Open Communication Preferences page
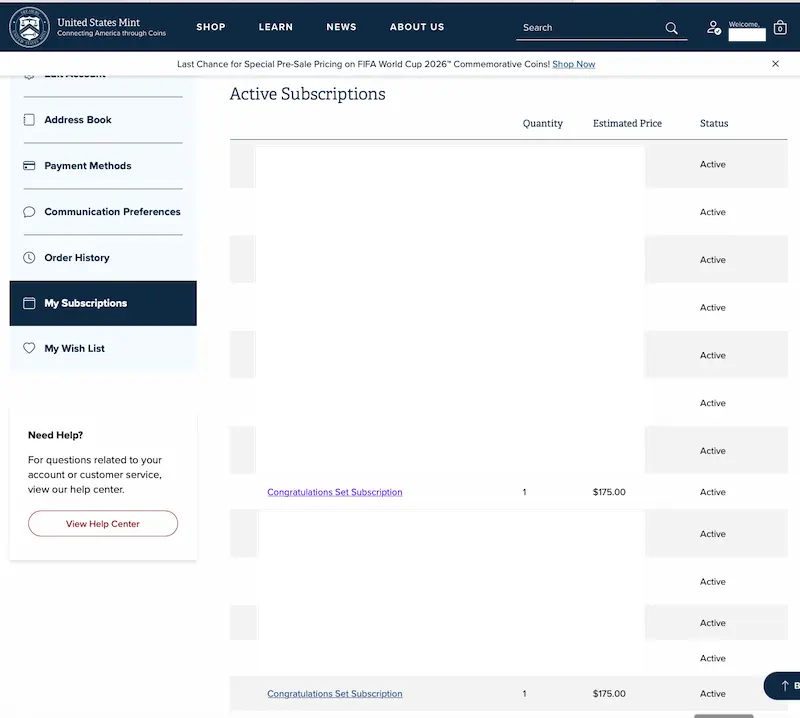This screenshot has height=718, width=800. [112, 212]
